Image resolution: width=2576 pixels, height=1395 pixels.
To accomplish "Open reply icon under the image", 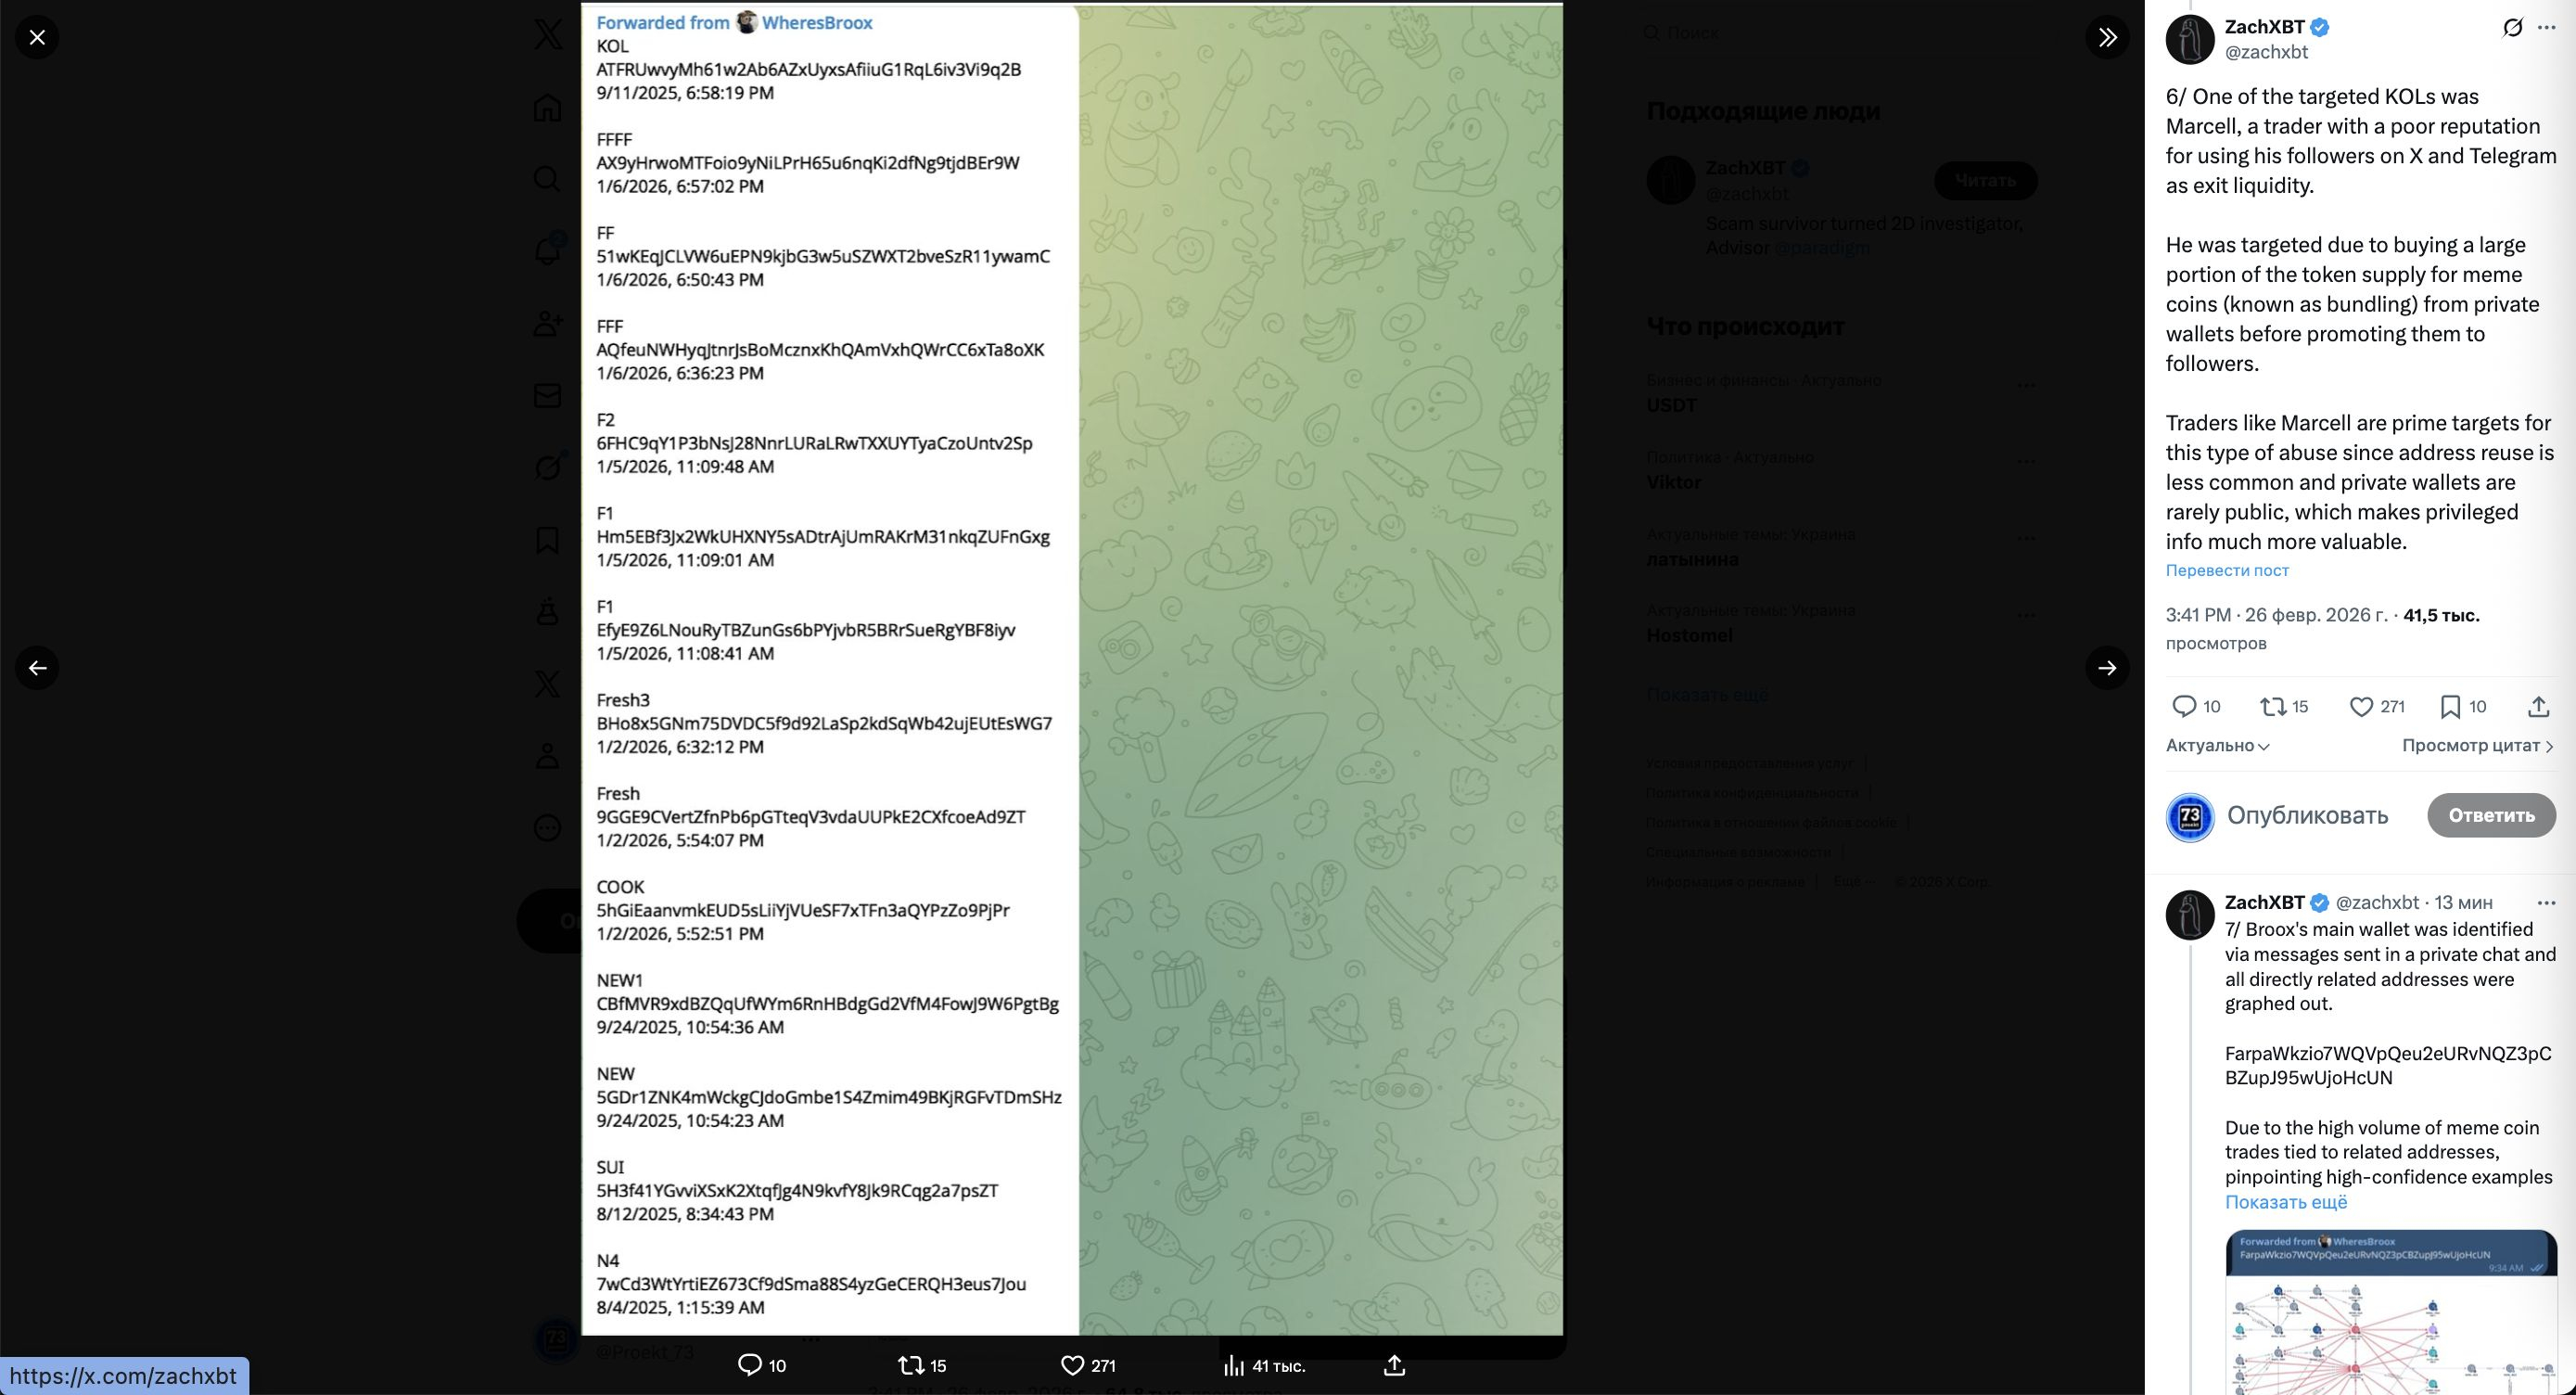I will click(x=749, y=1365).
